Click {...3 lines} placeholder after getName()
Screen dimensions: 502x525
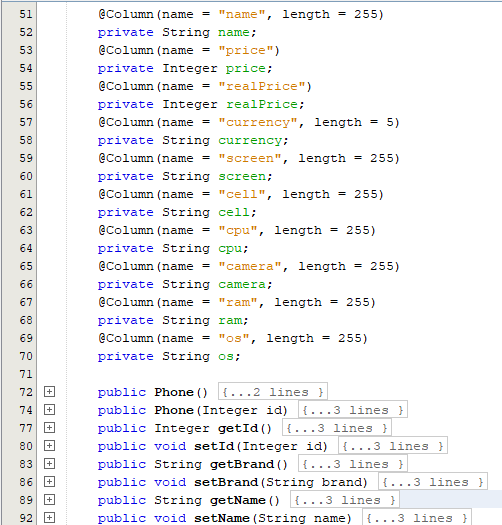tap(345, 500)
